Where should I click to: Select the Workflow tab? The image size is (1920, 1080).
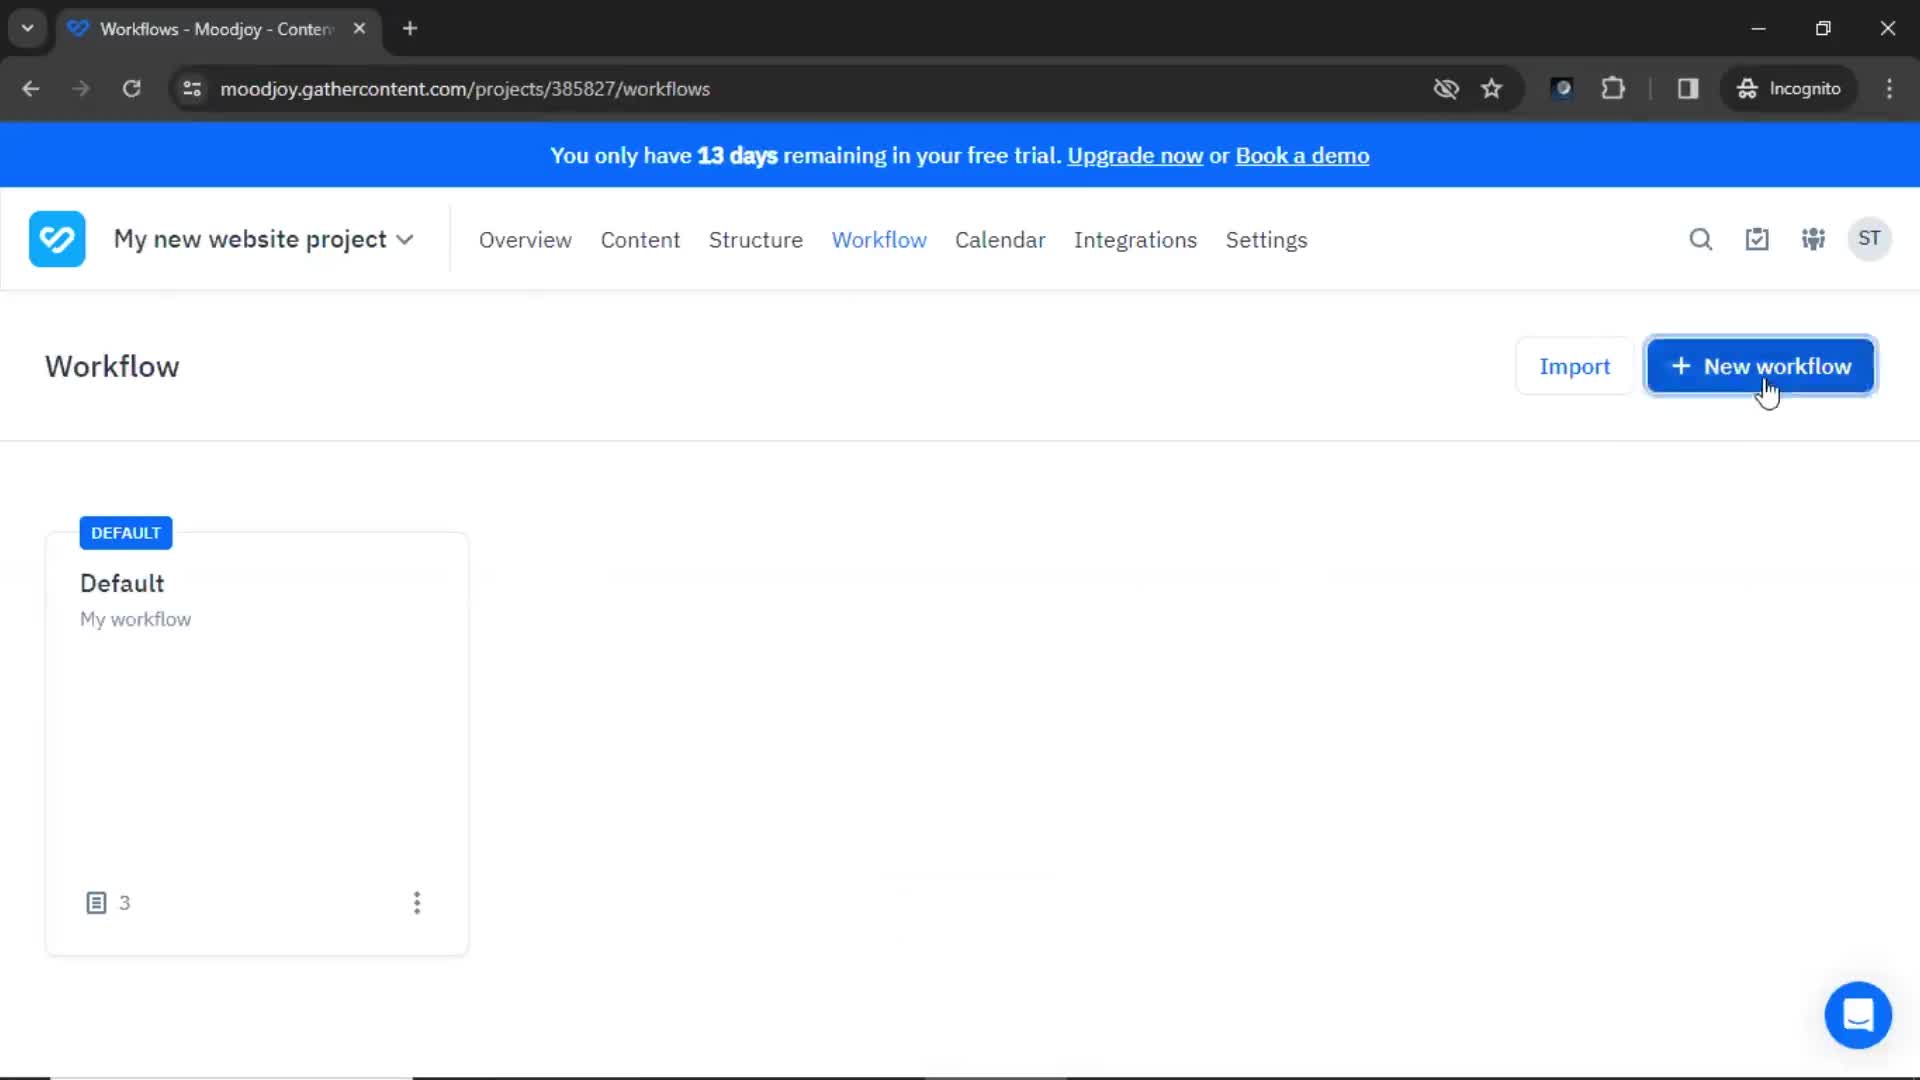880,239
